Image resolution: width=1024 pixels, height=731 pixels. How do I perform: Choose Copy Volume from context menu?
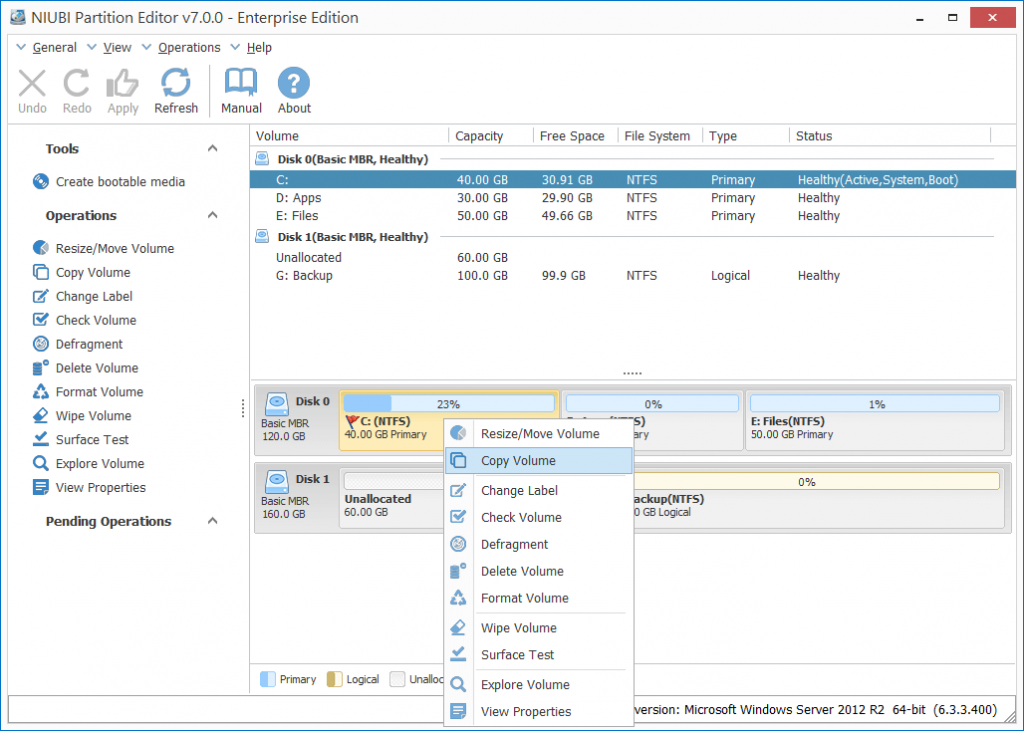(518, 461)
